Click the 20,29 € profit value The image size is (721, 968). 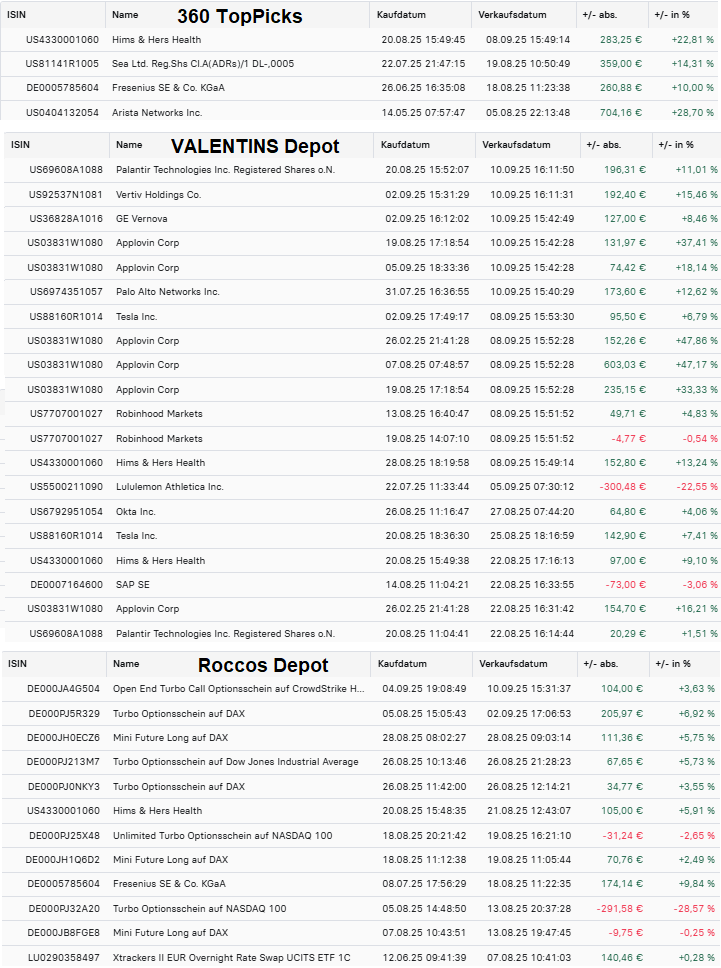pyautogui.click(x=628, y=633)
